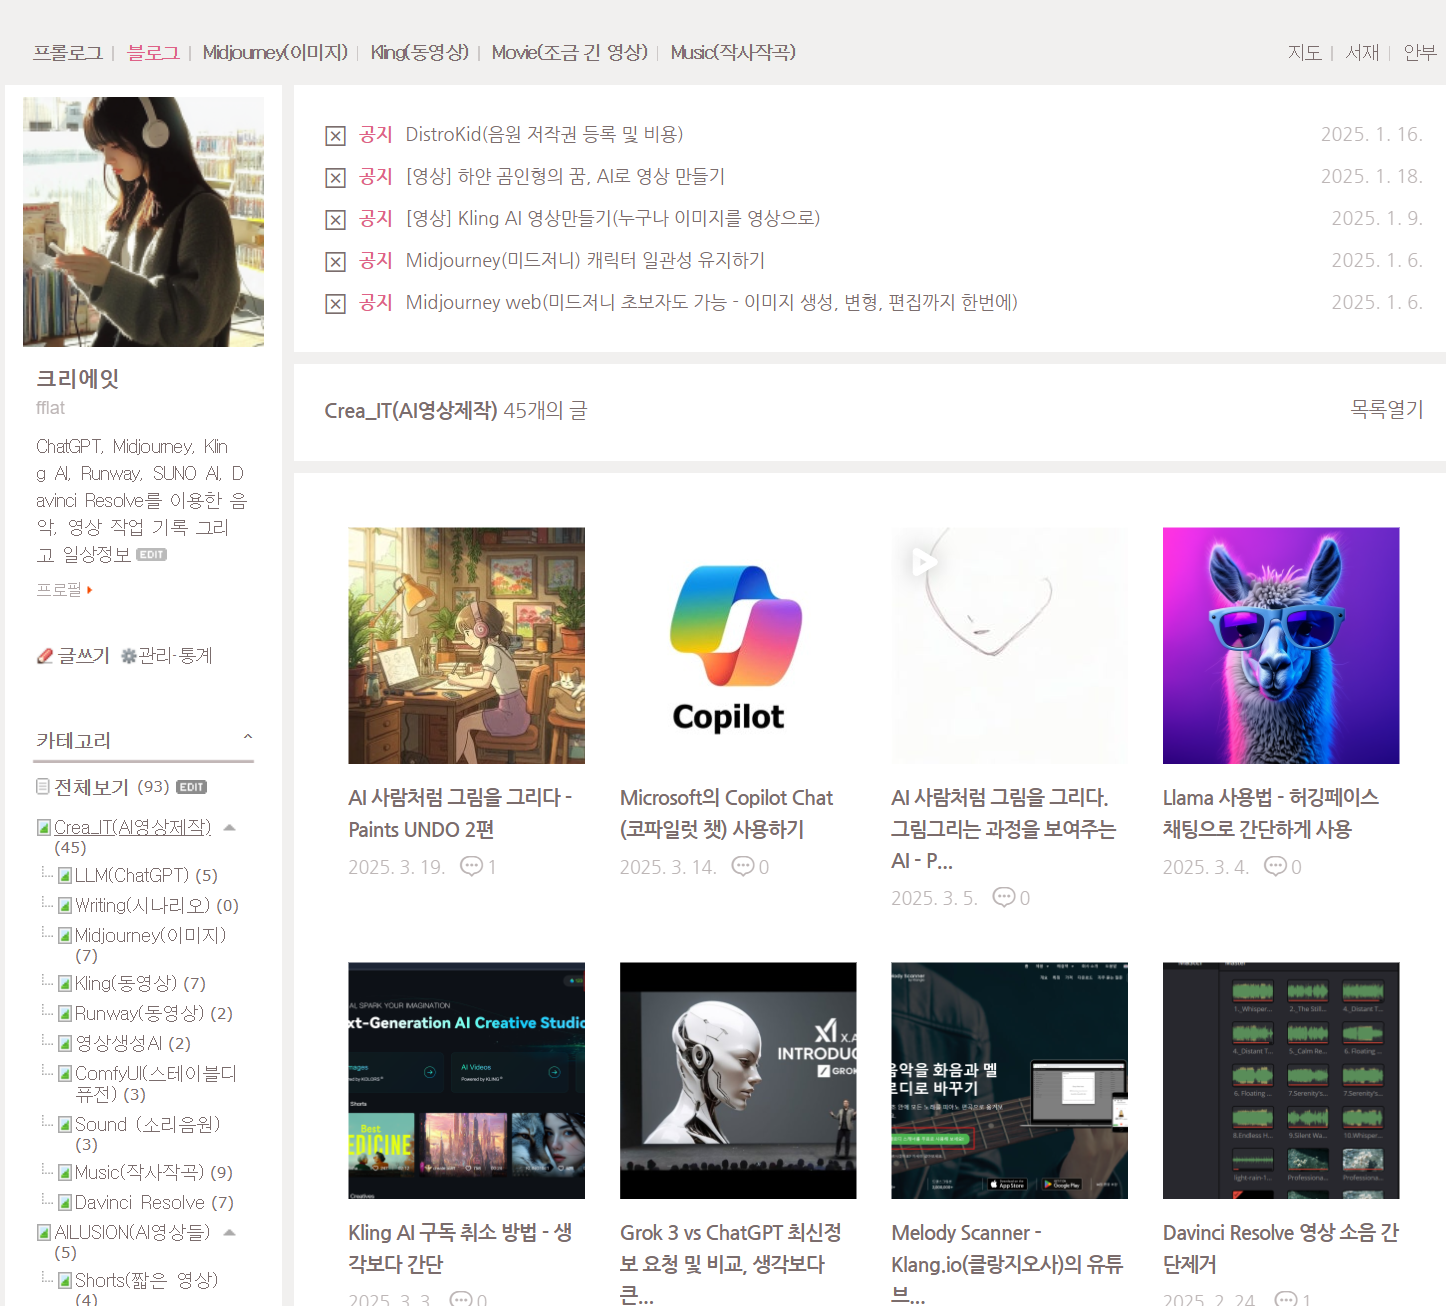Open 관리·통계 management page
Screen dimensions: 1446x1306
[x=175, y=656]
